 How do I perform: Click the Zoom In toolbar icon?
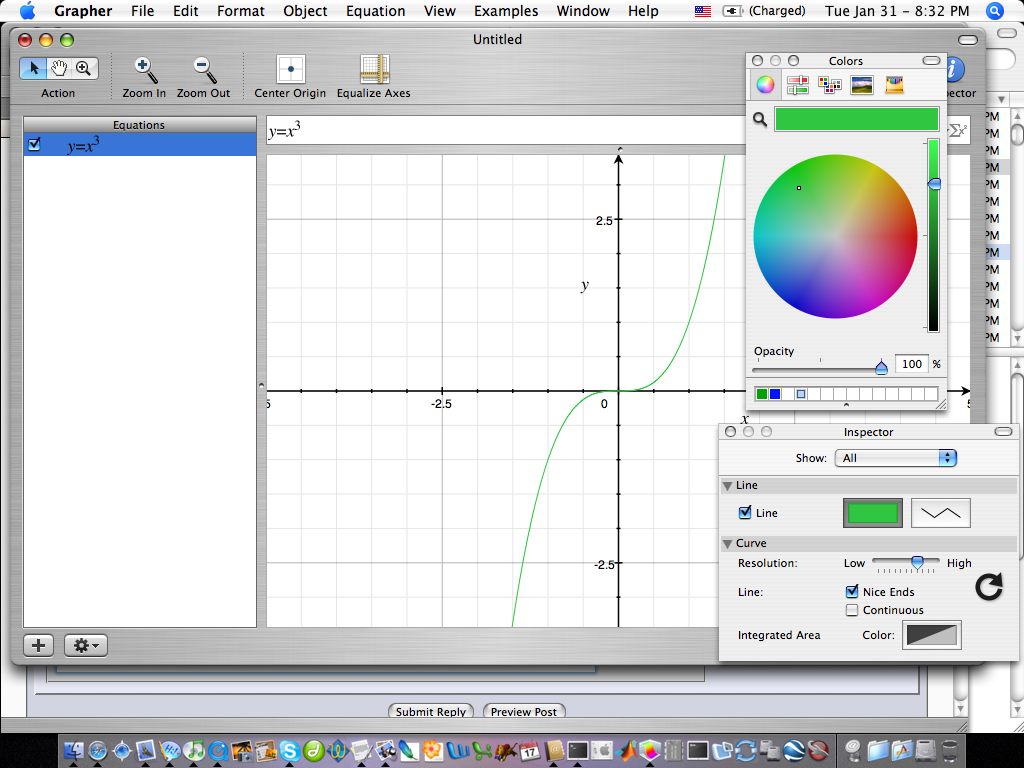[144, 70]
